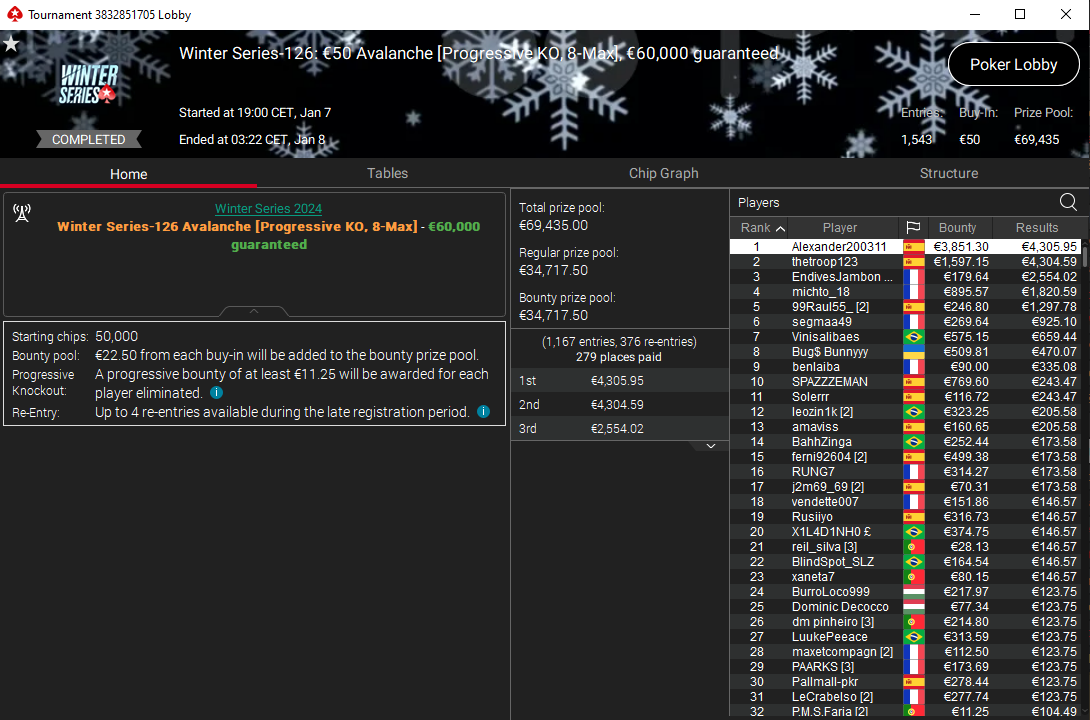Open the Chip Graph tab

[x=664, y=173]
